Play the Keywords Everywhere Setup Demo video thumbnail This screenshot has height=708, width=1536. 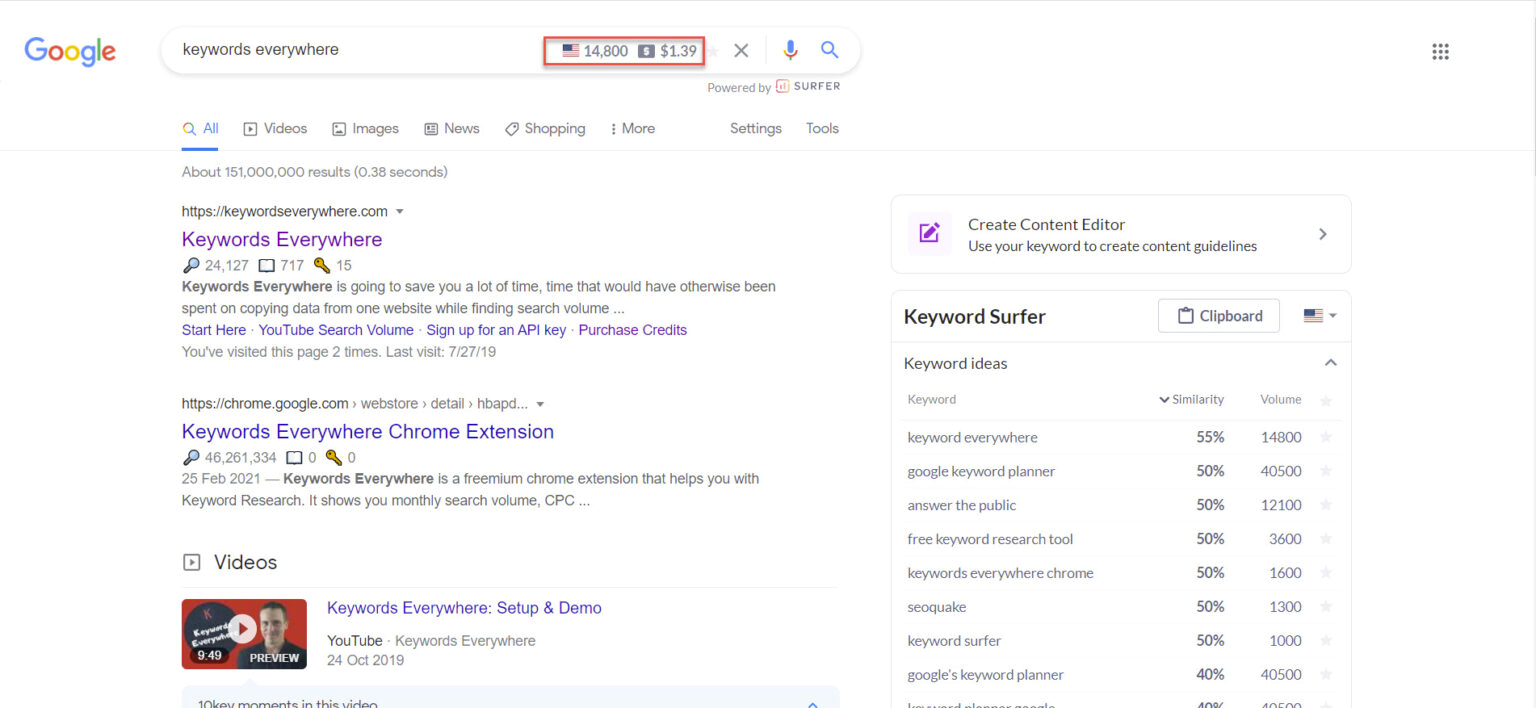click(x=243, y=633)
